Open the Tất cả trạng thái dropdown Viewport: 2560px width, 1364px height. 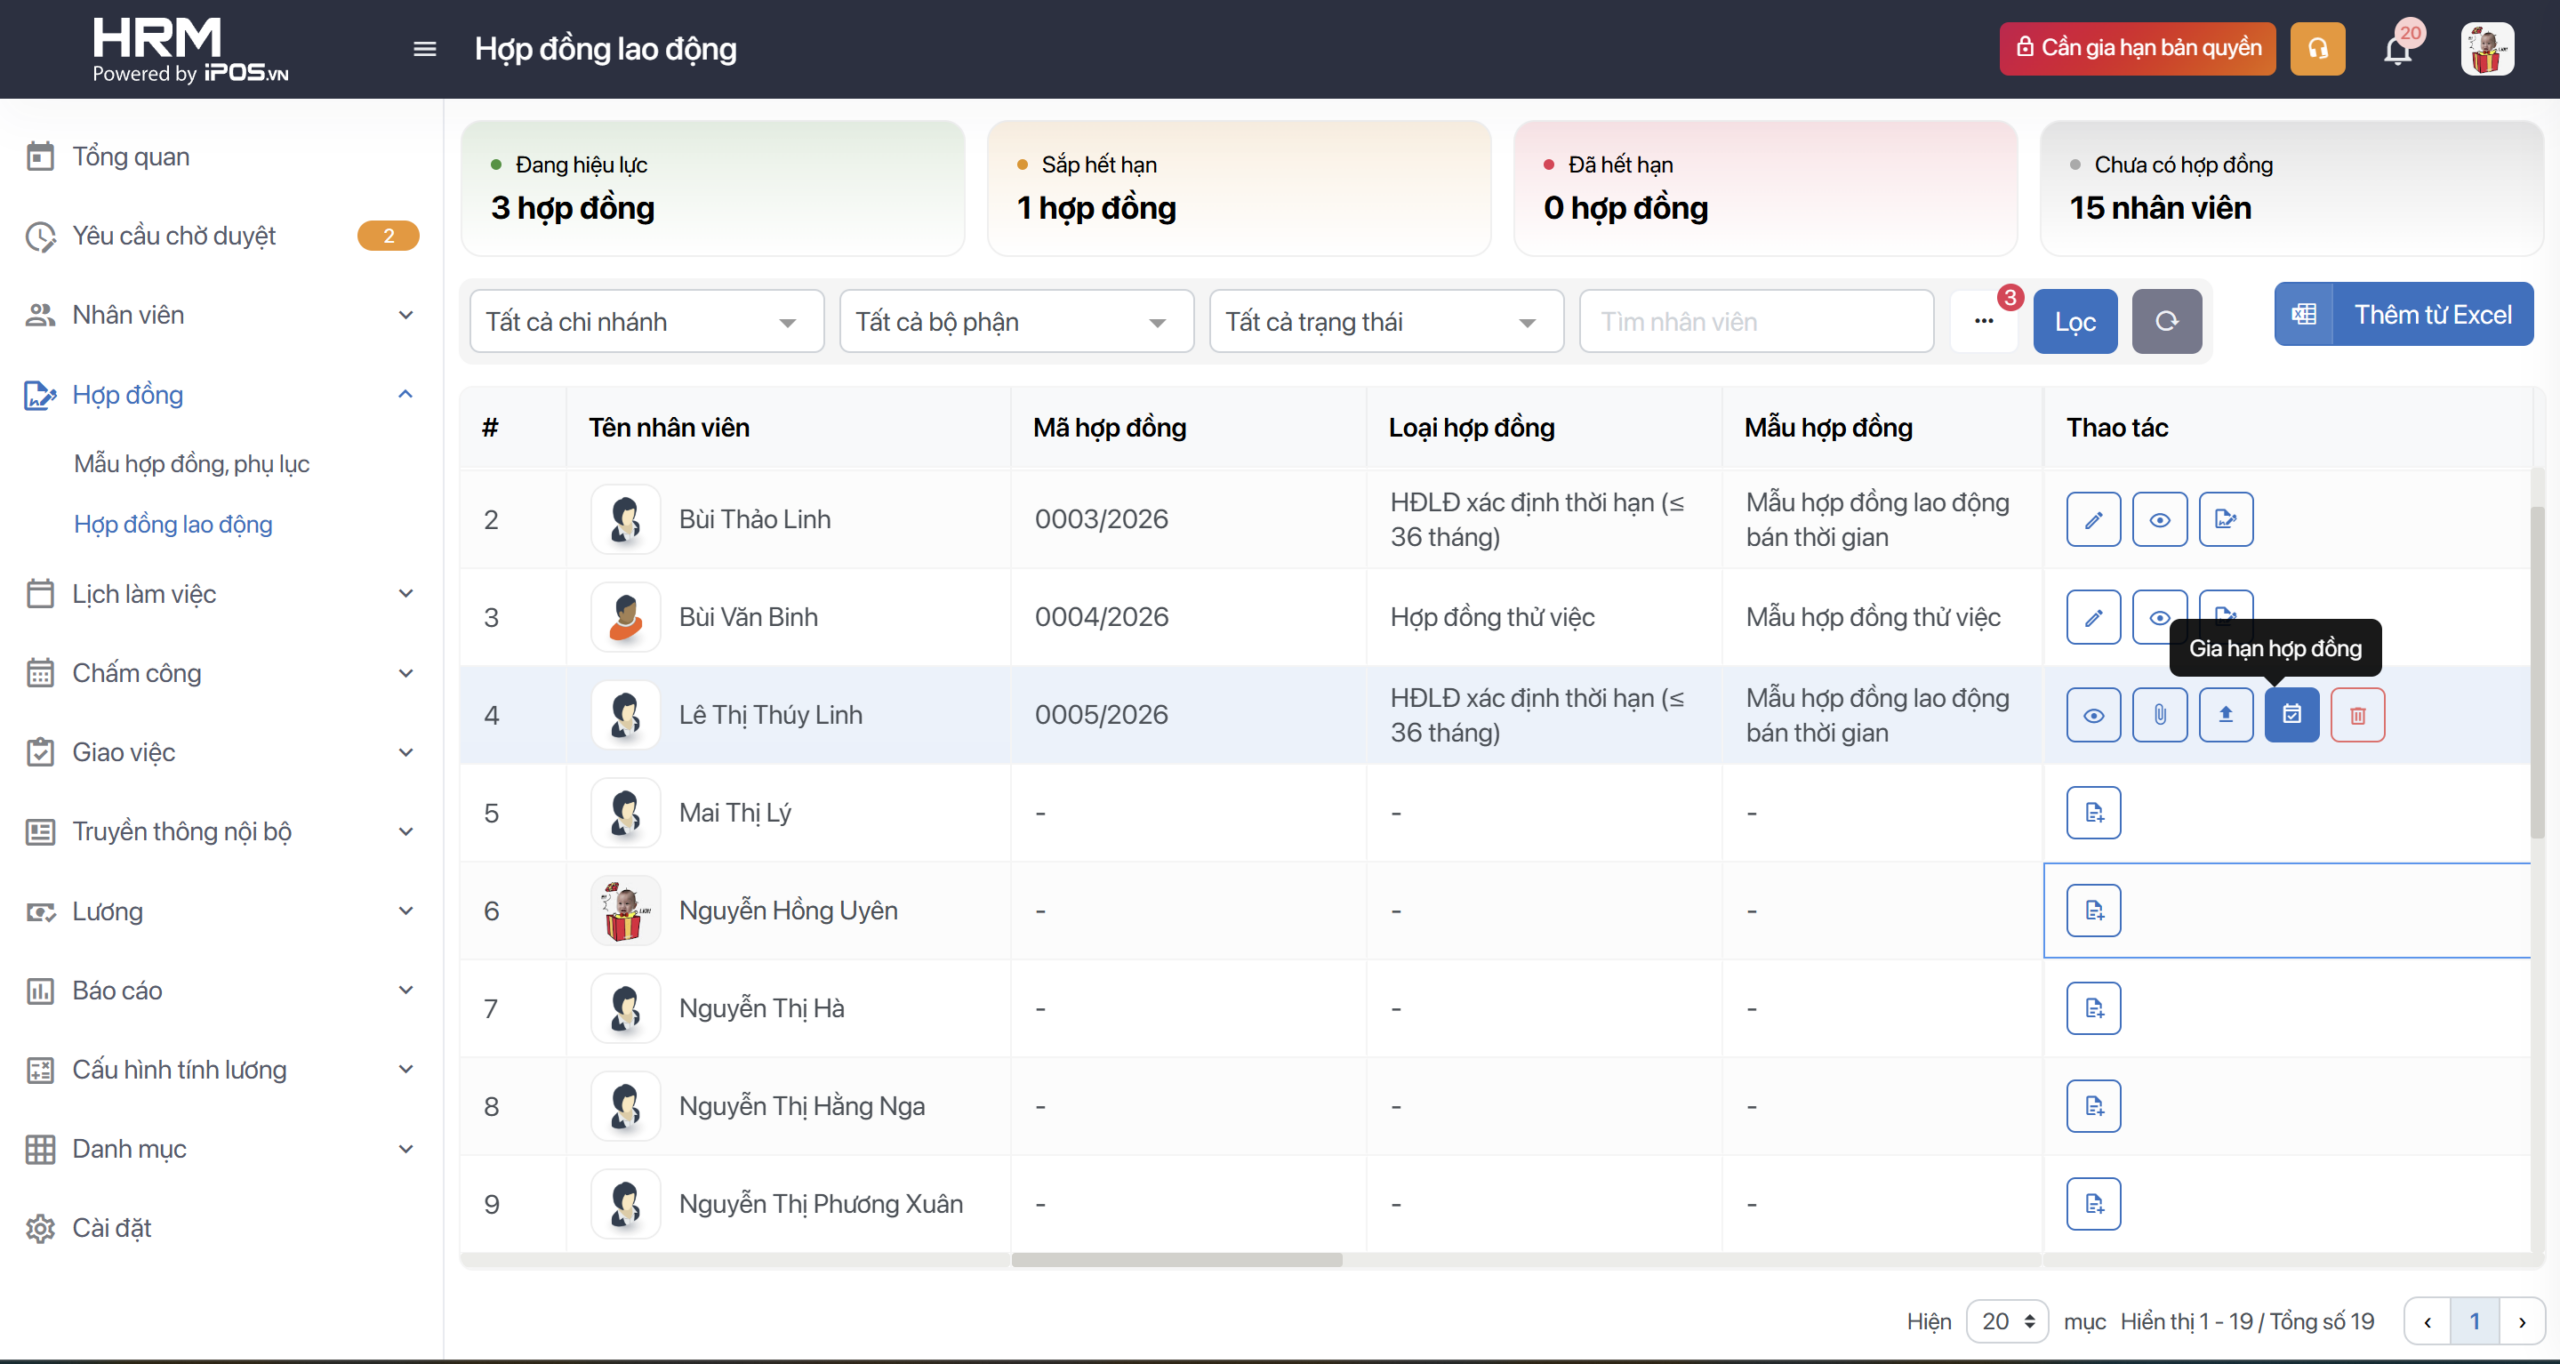[x=1385, y=321]
